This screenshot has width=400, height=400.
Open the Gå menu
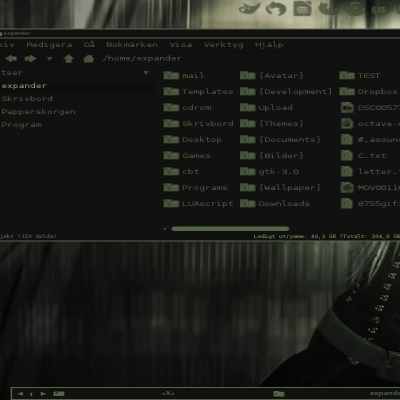pyautogui.click(x=89, y=45)
